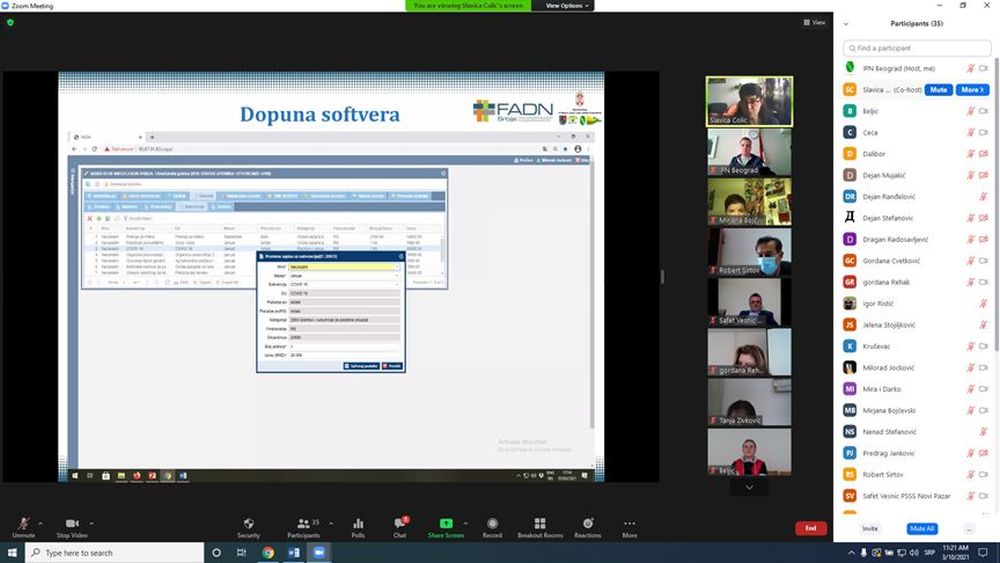Screen dimensions: 1000x563
Task: Expand arrow next to Participants button
Action: 331,523
